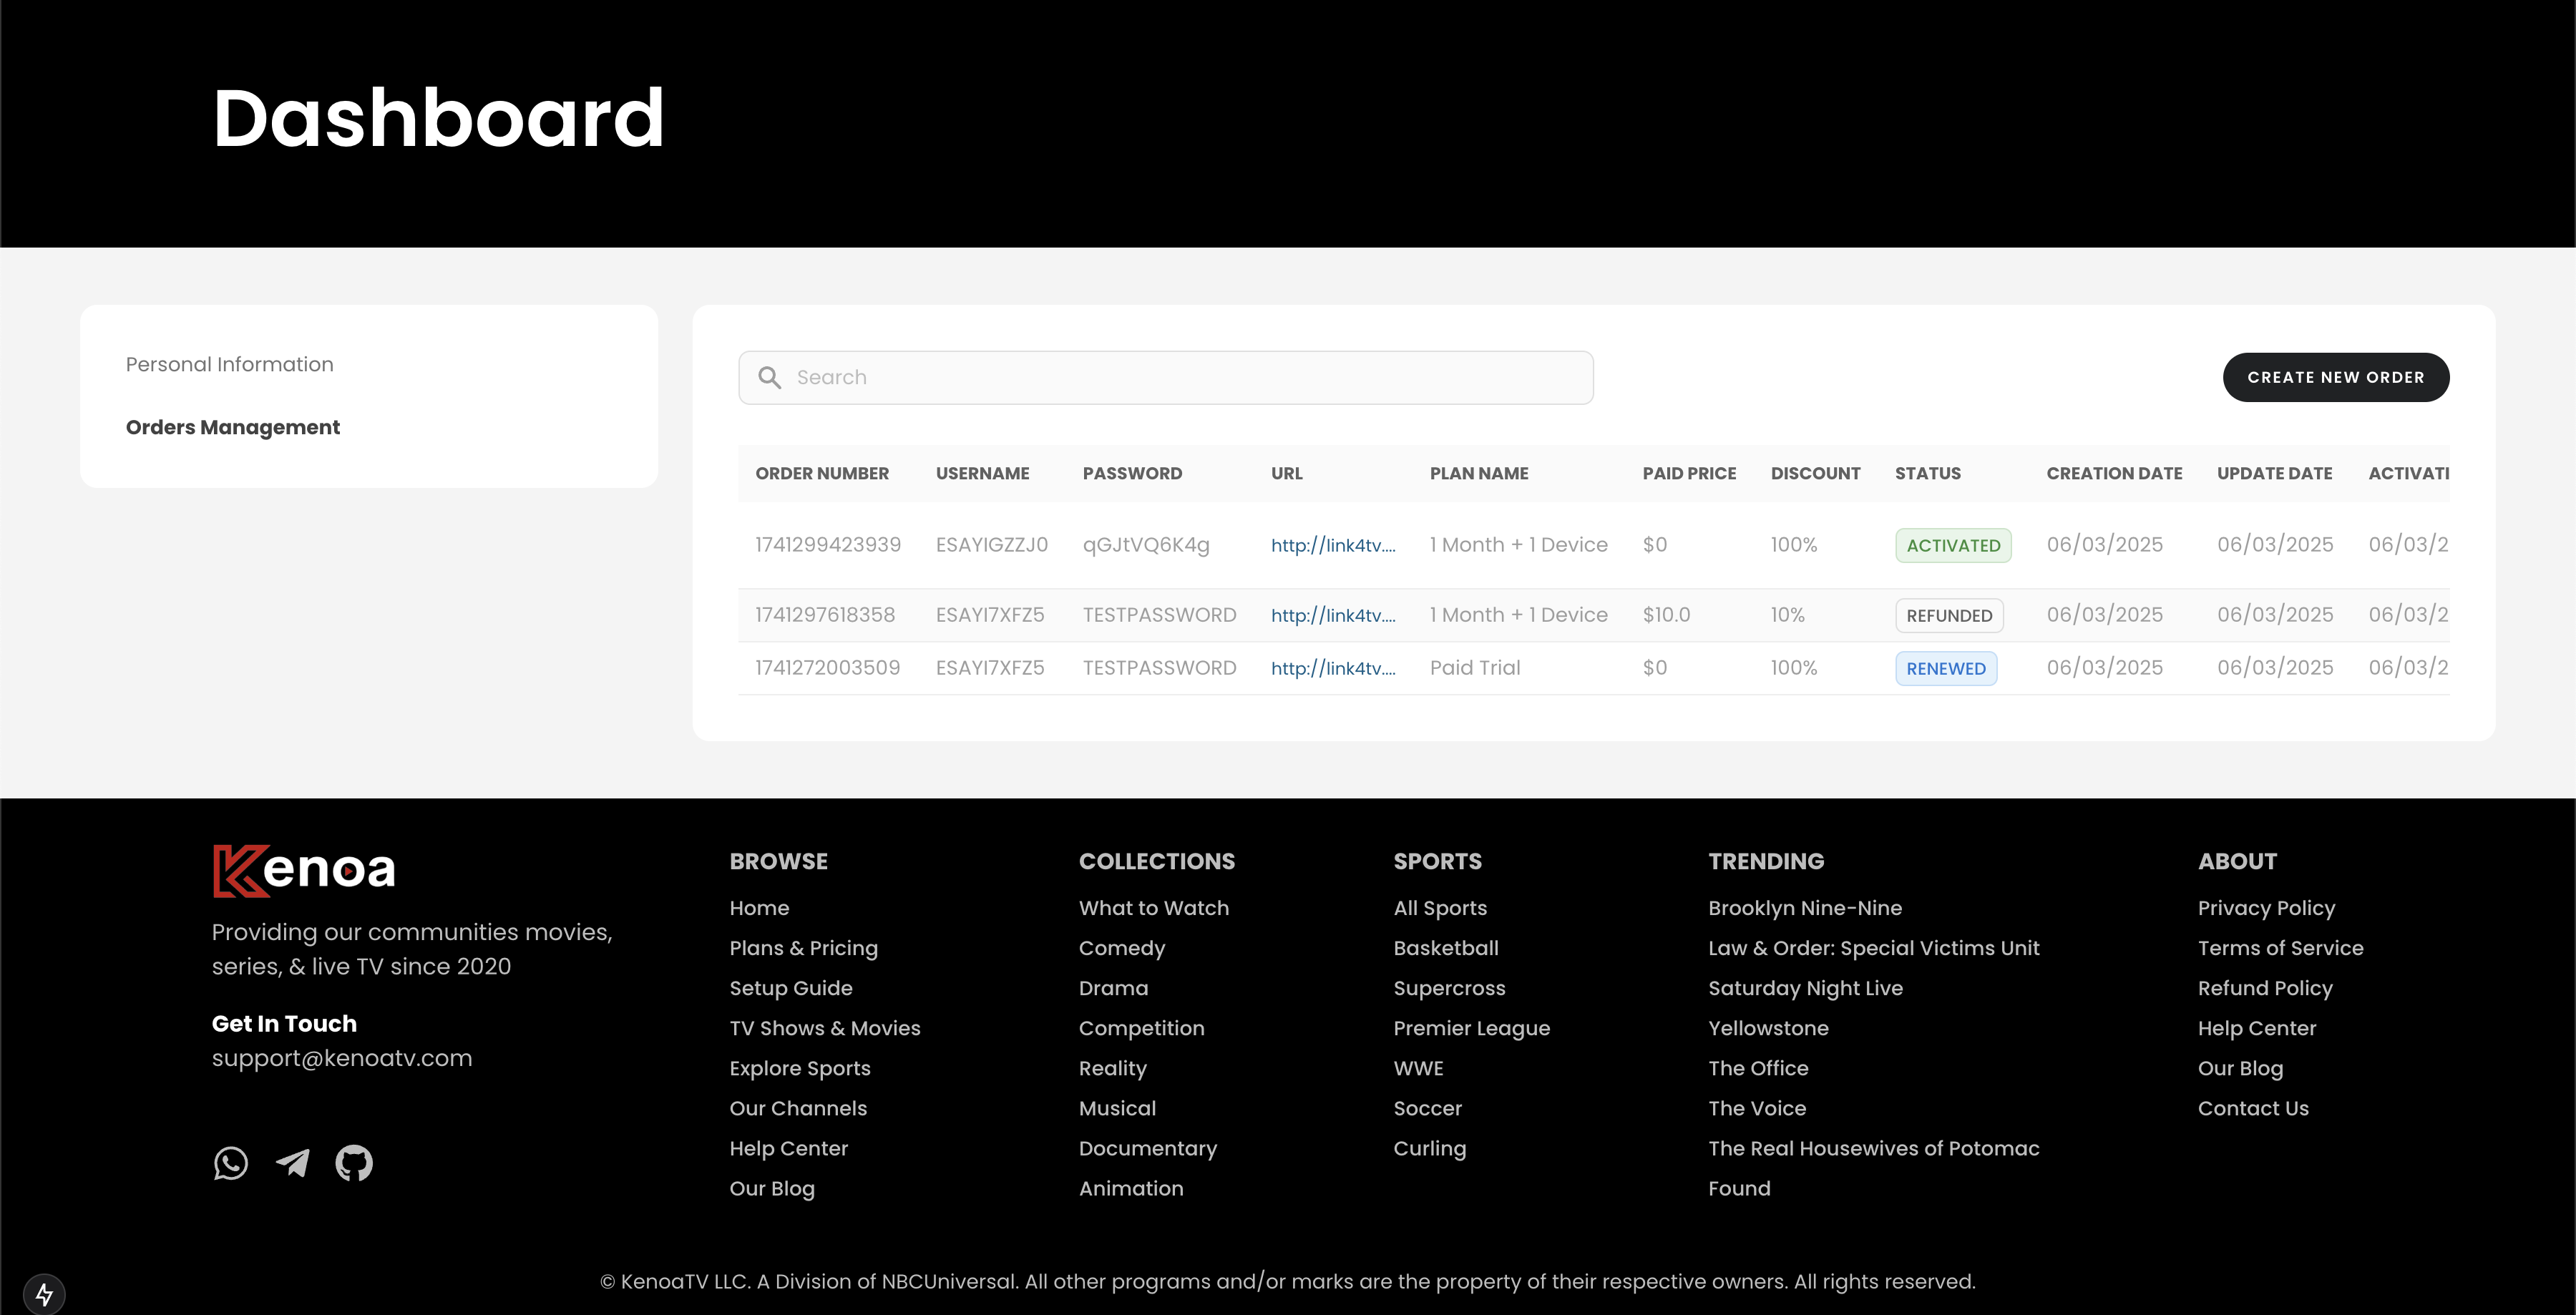Open Plans & Pricing footer link
The image size is (2576, 1315).
click(x=803, y=948)
